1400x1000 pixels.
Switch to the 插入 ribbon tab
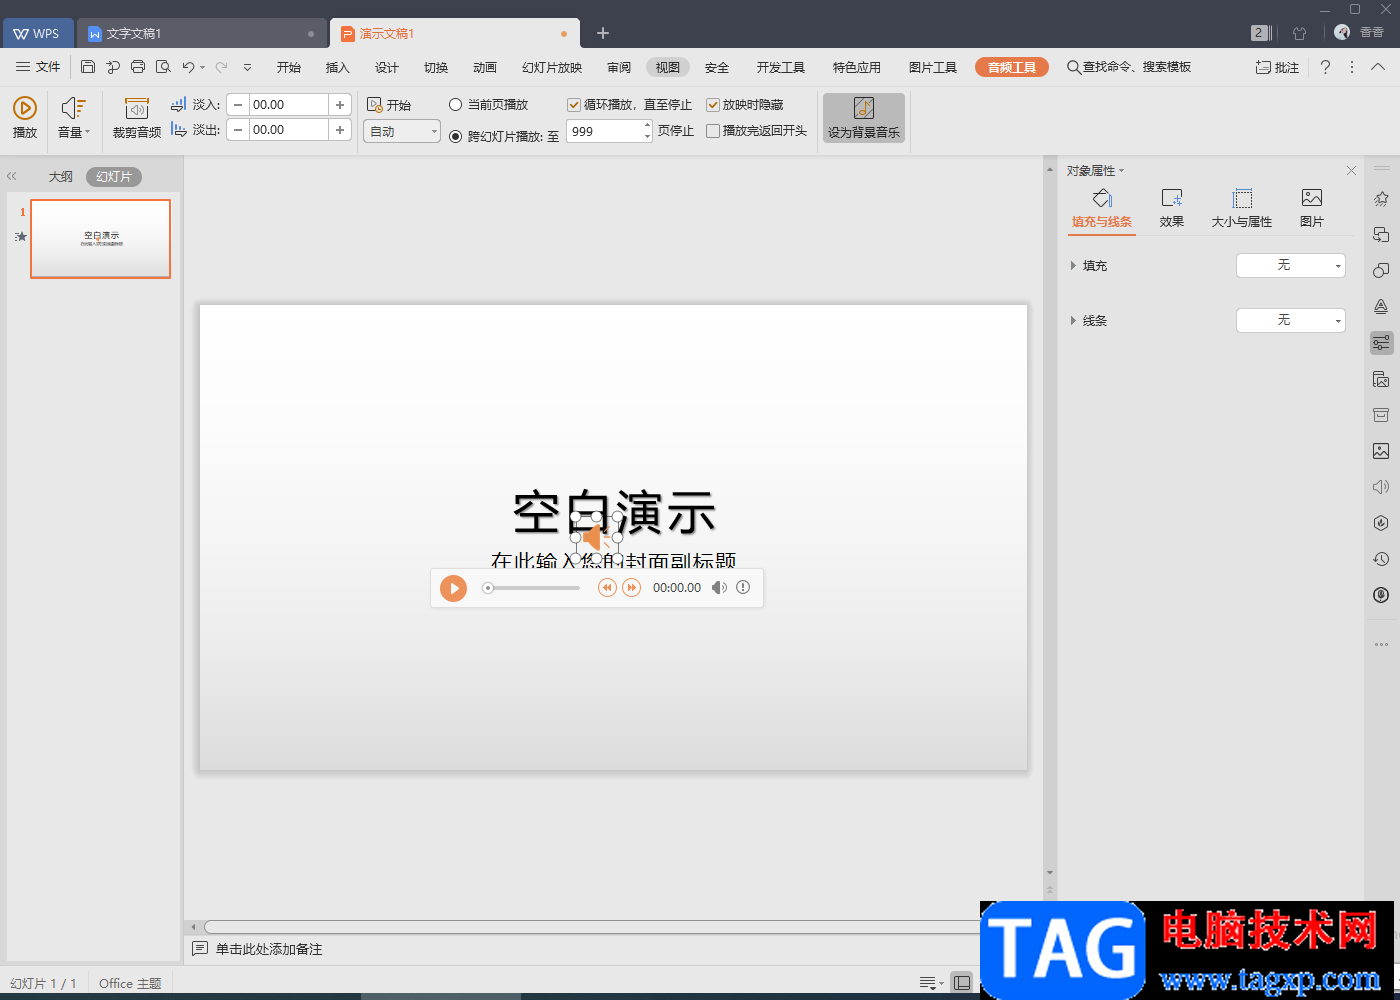tap(338, 67)
